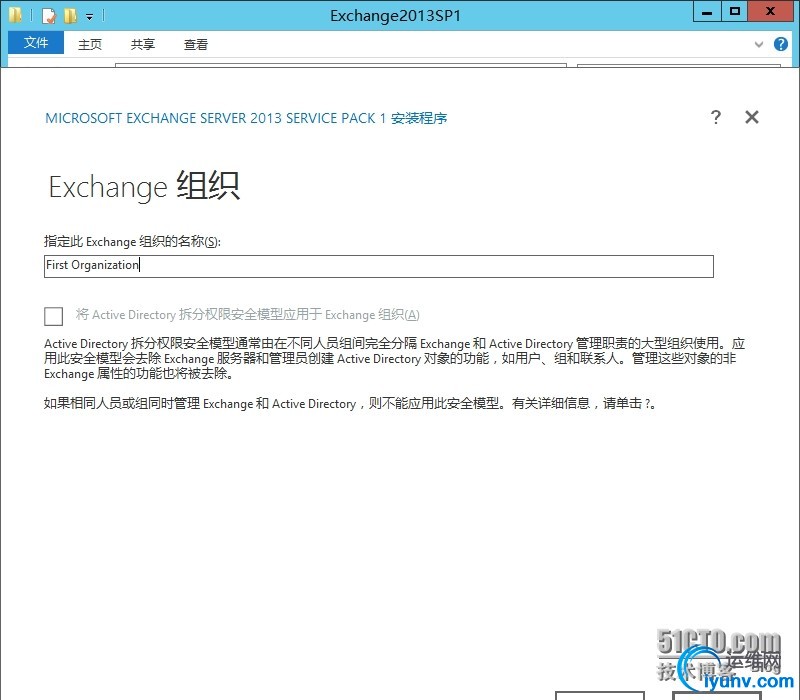Switch to the 查看 ribbon tab
Viewport: 800px width, 700px height.
click(196, 44)
